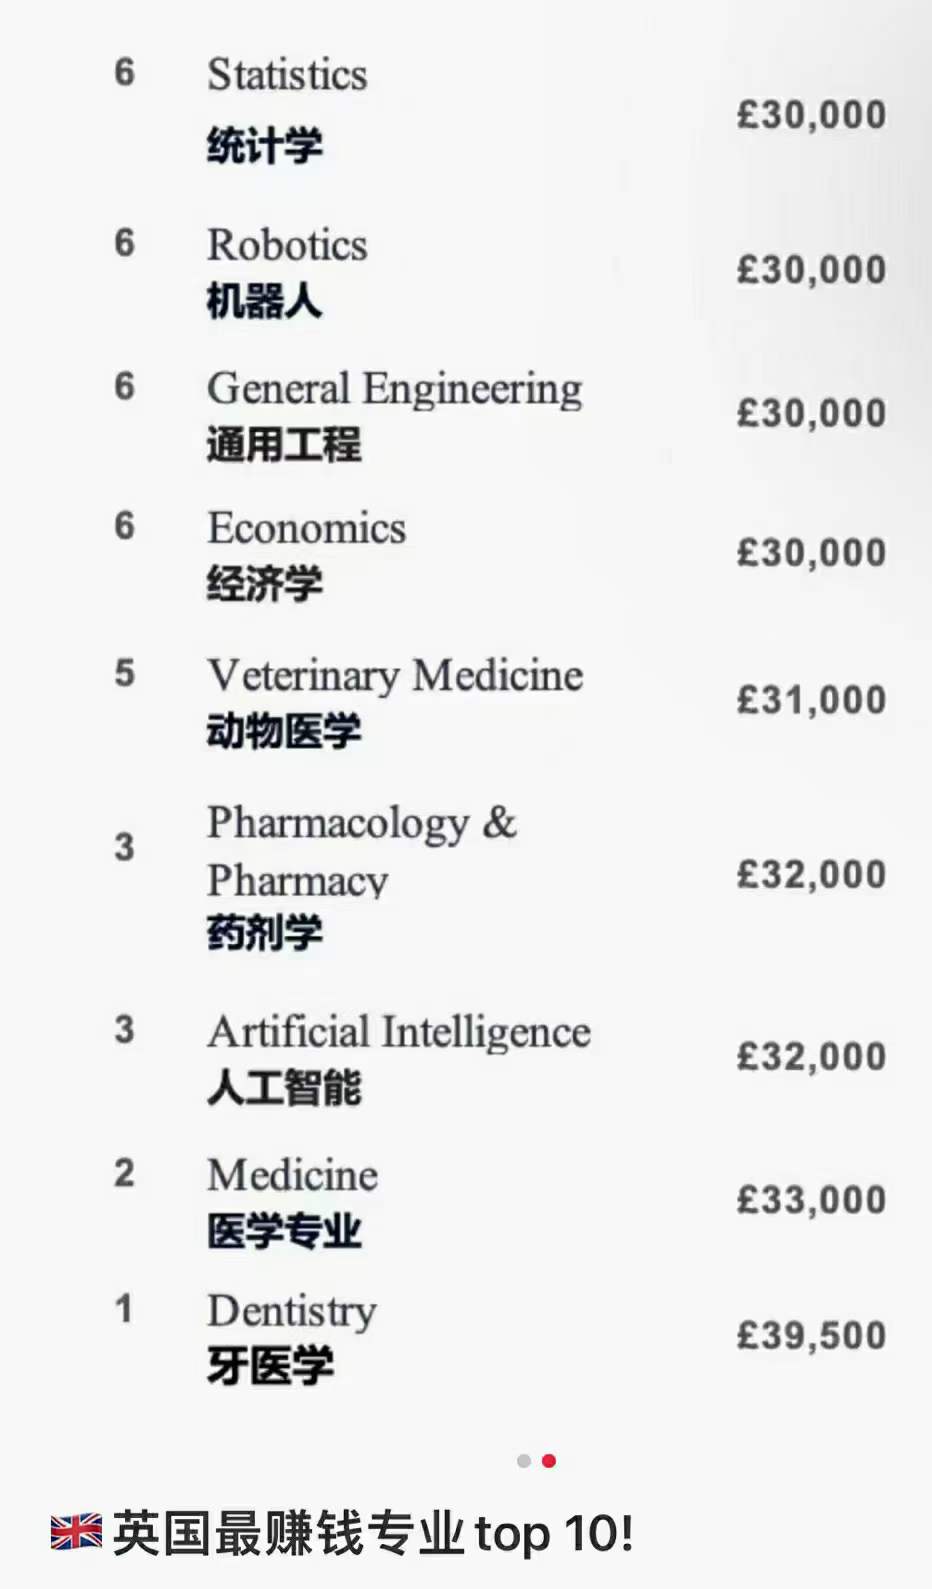The image size is (932, 1589).
Task: Select the Statistics subject name
Action: tap(287, 75)
